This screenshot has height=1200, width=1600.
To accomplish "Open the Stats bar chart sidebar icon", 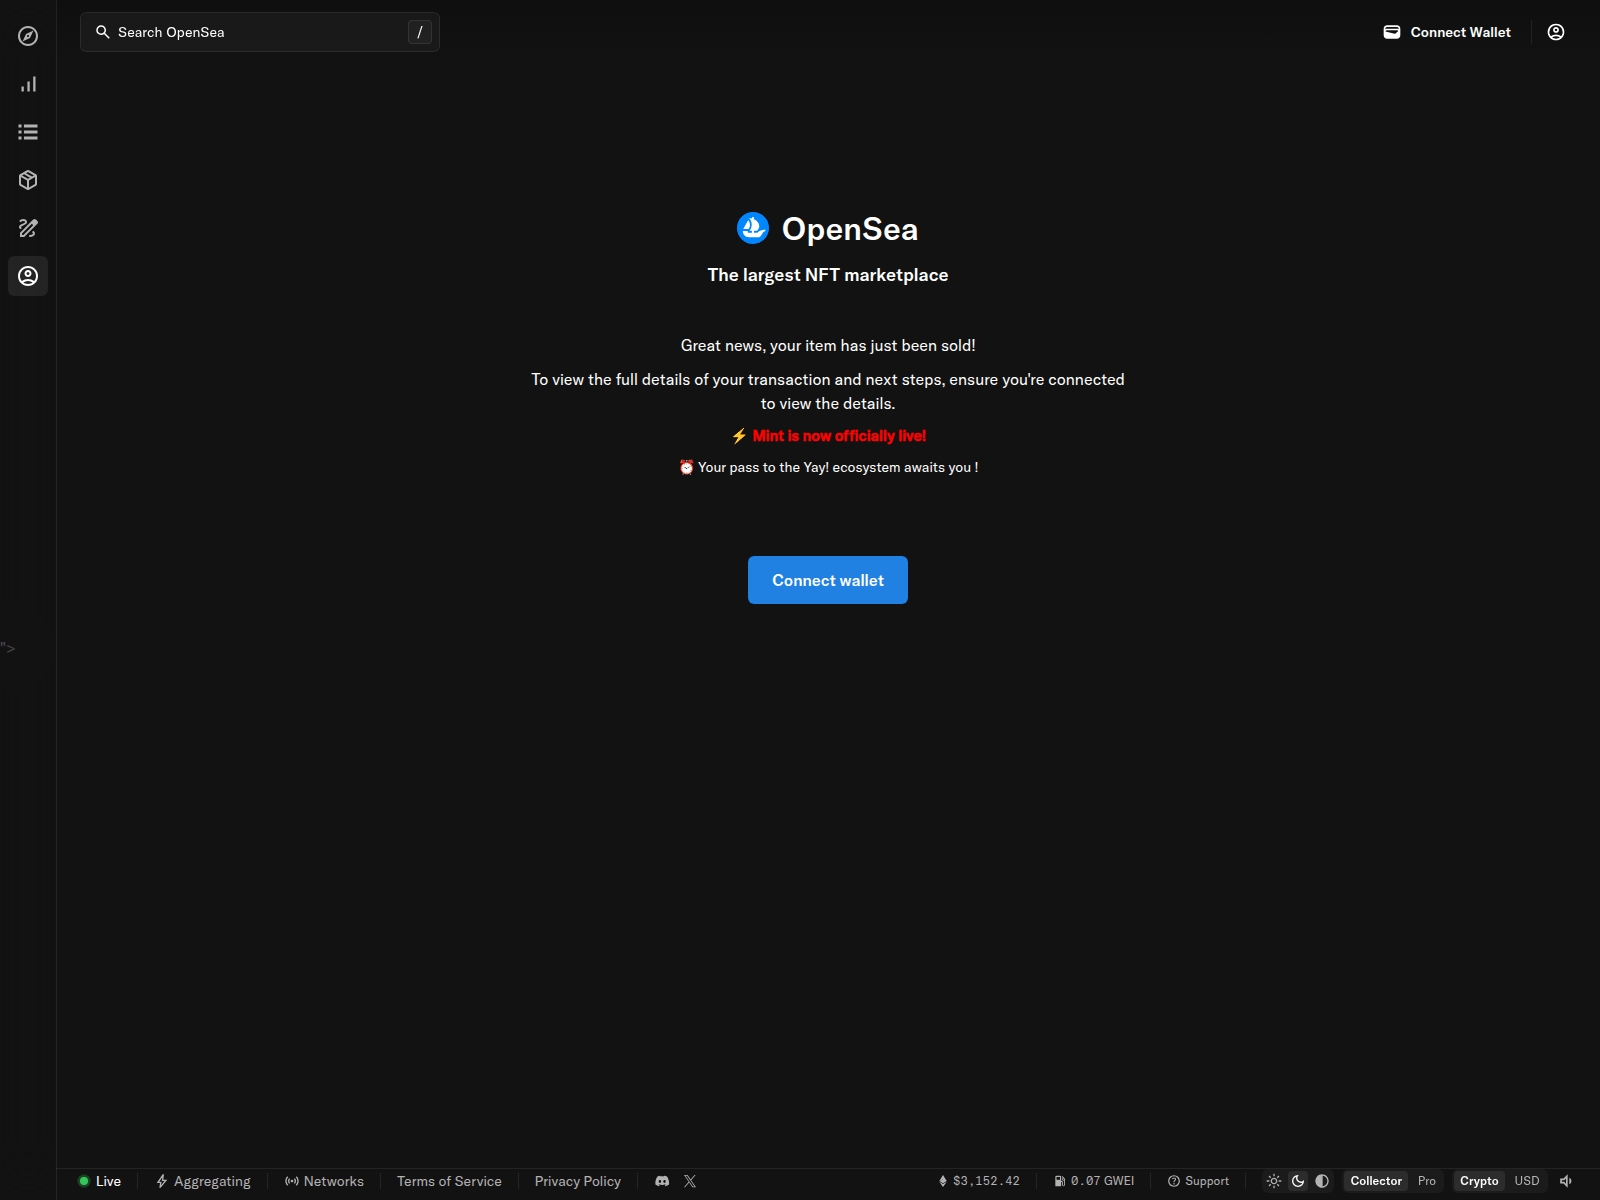I will [28, 84].
